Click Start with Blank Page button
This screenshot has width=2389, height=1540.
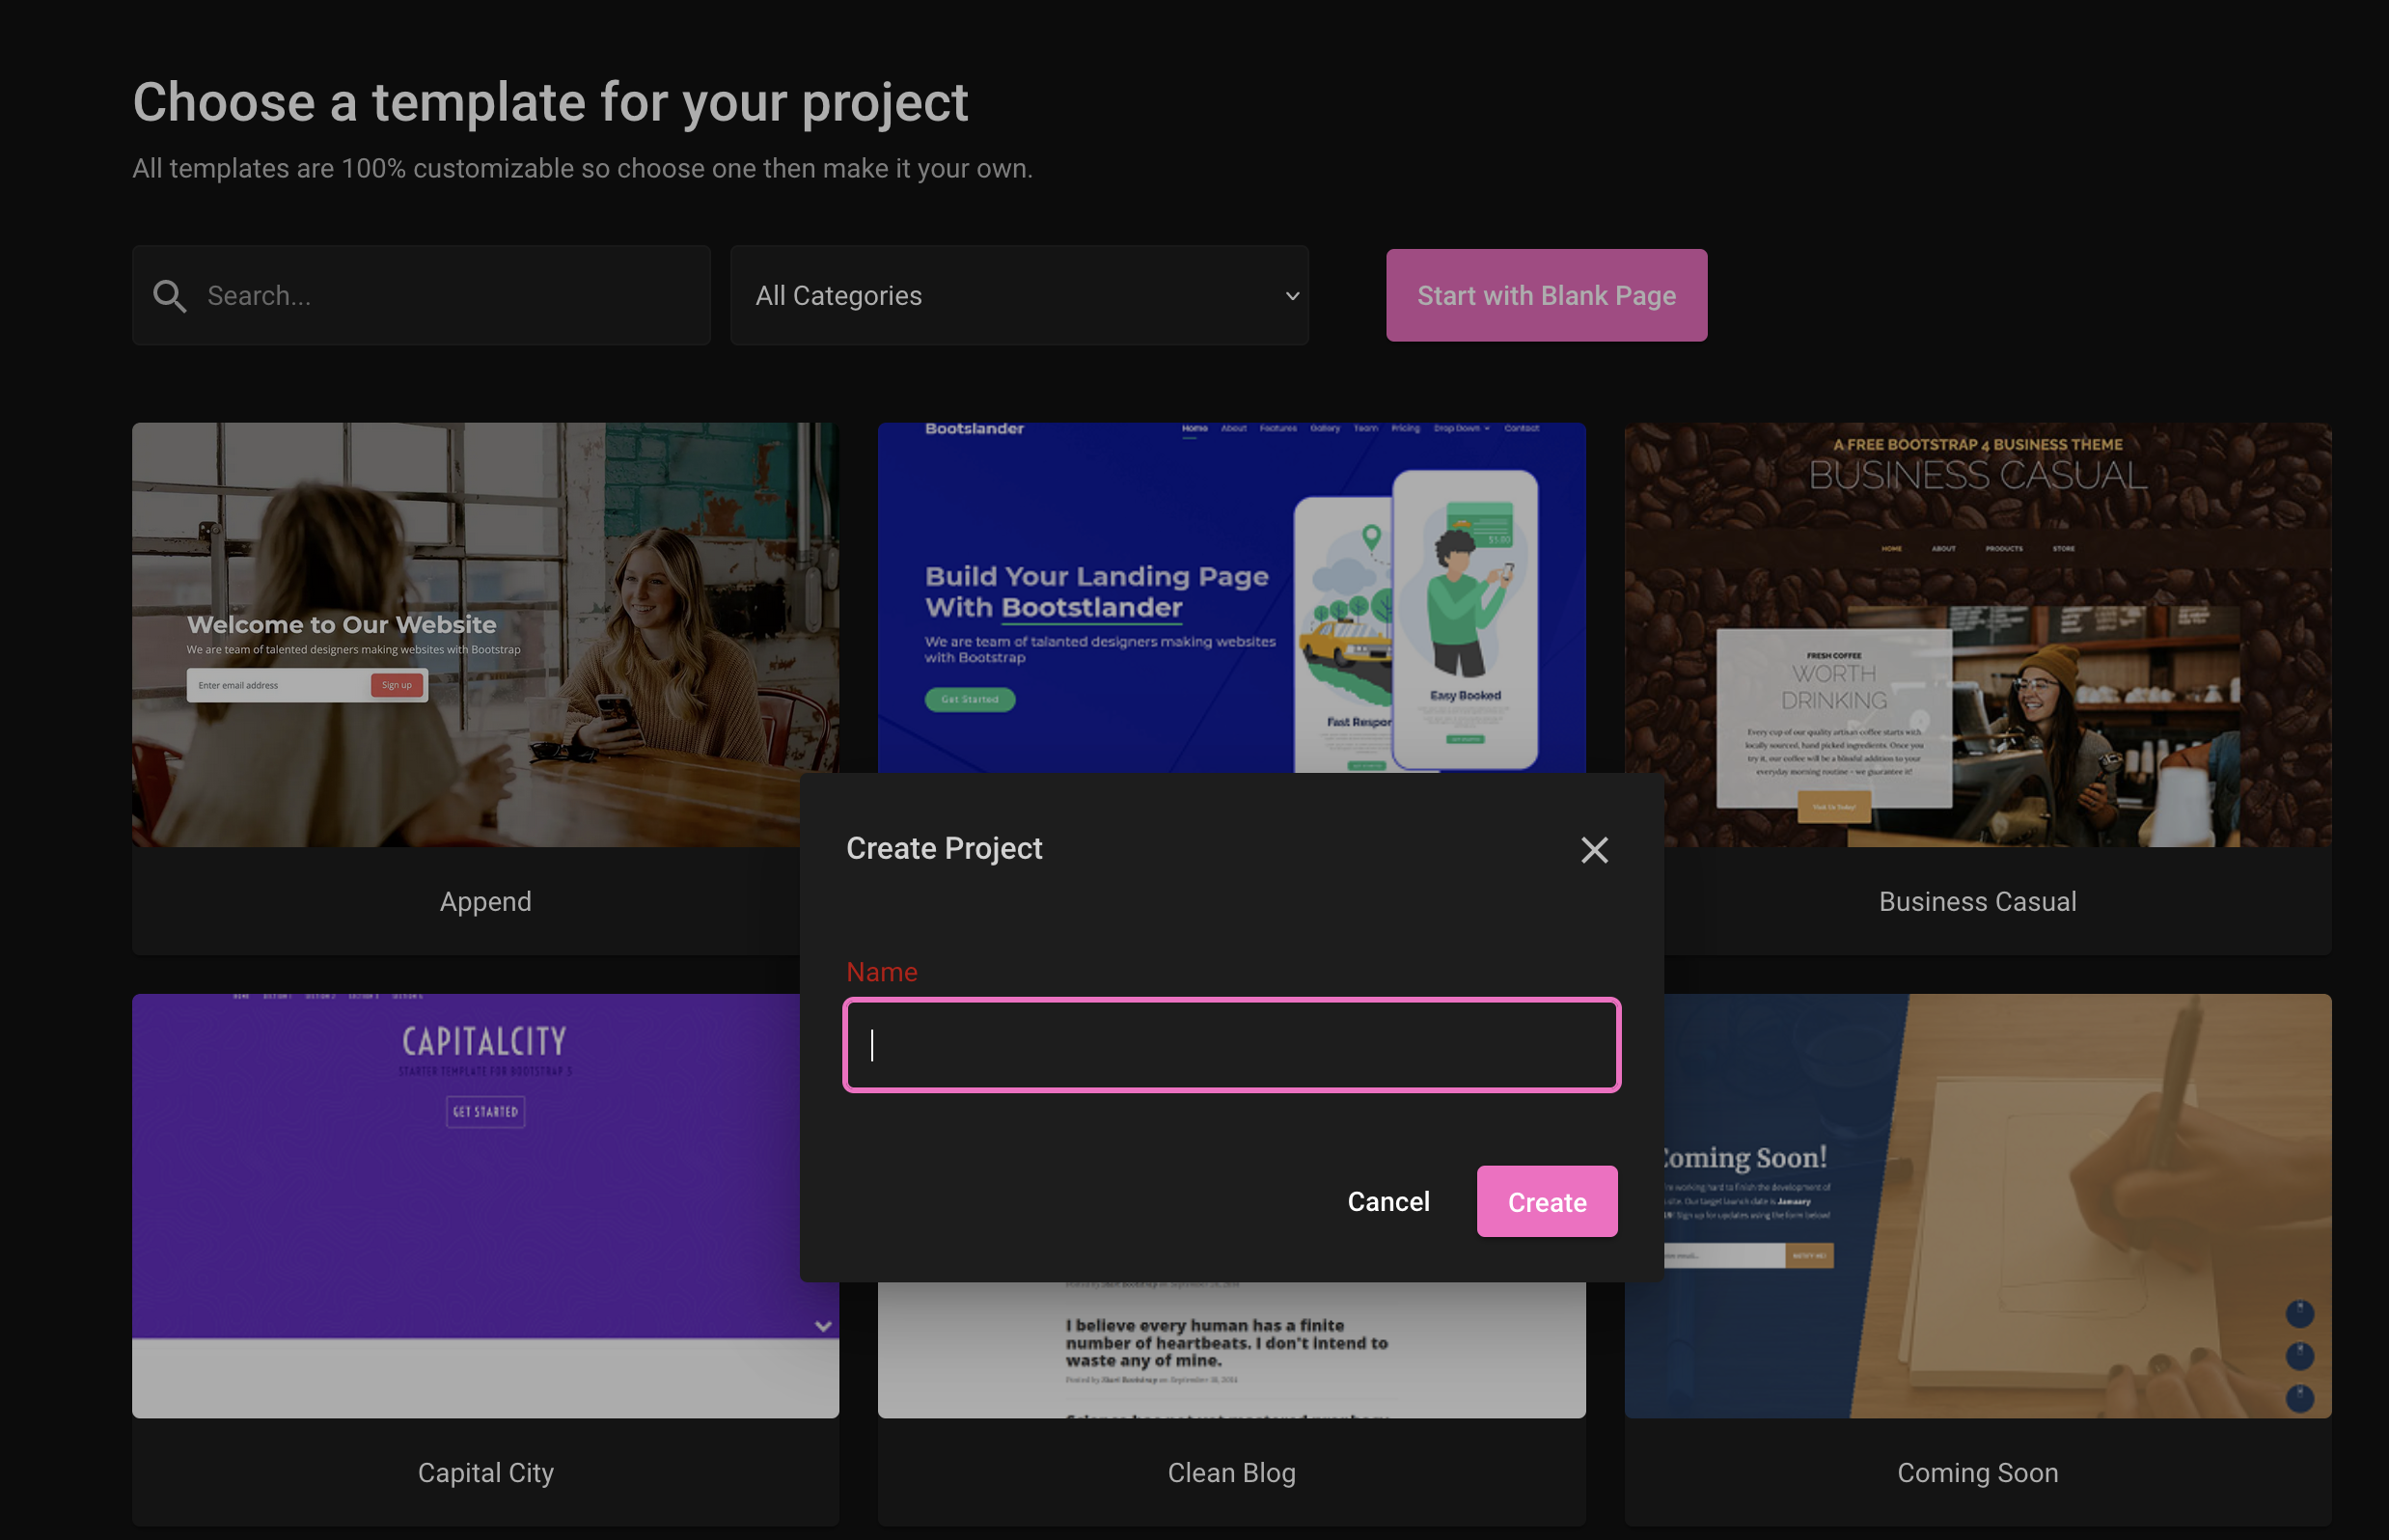coord(1546,296)
